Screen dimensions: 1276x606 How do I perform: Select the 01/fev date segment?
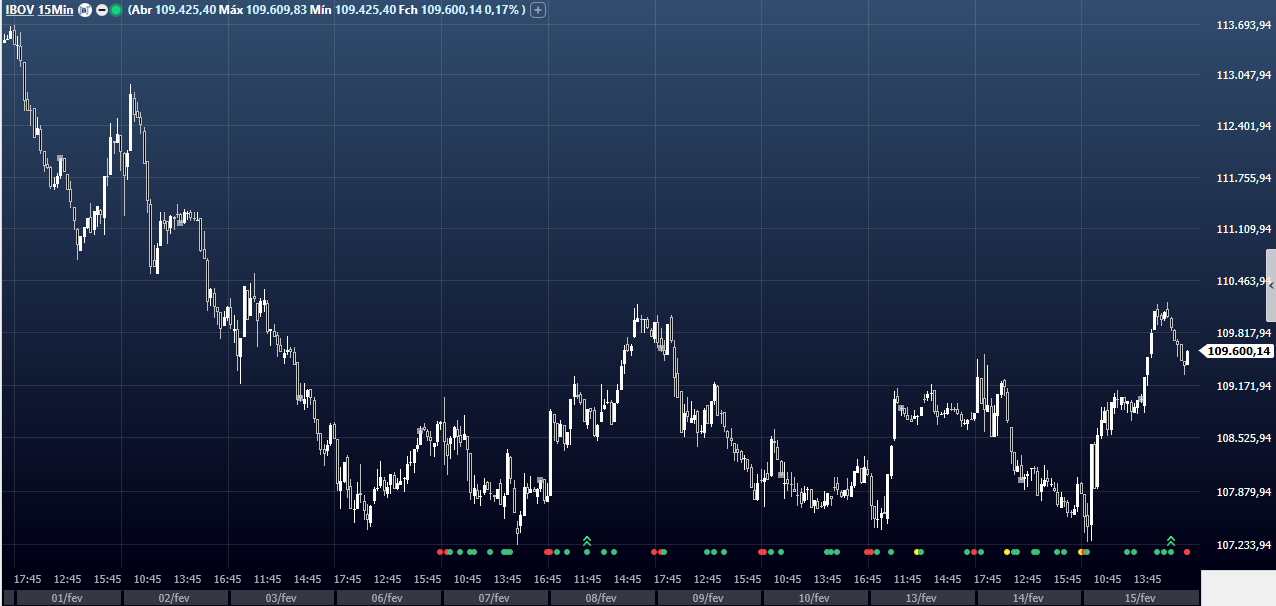pyautogui.click(x=65, y=598)
